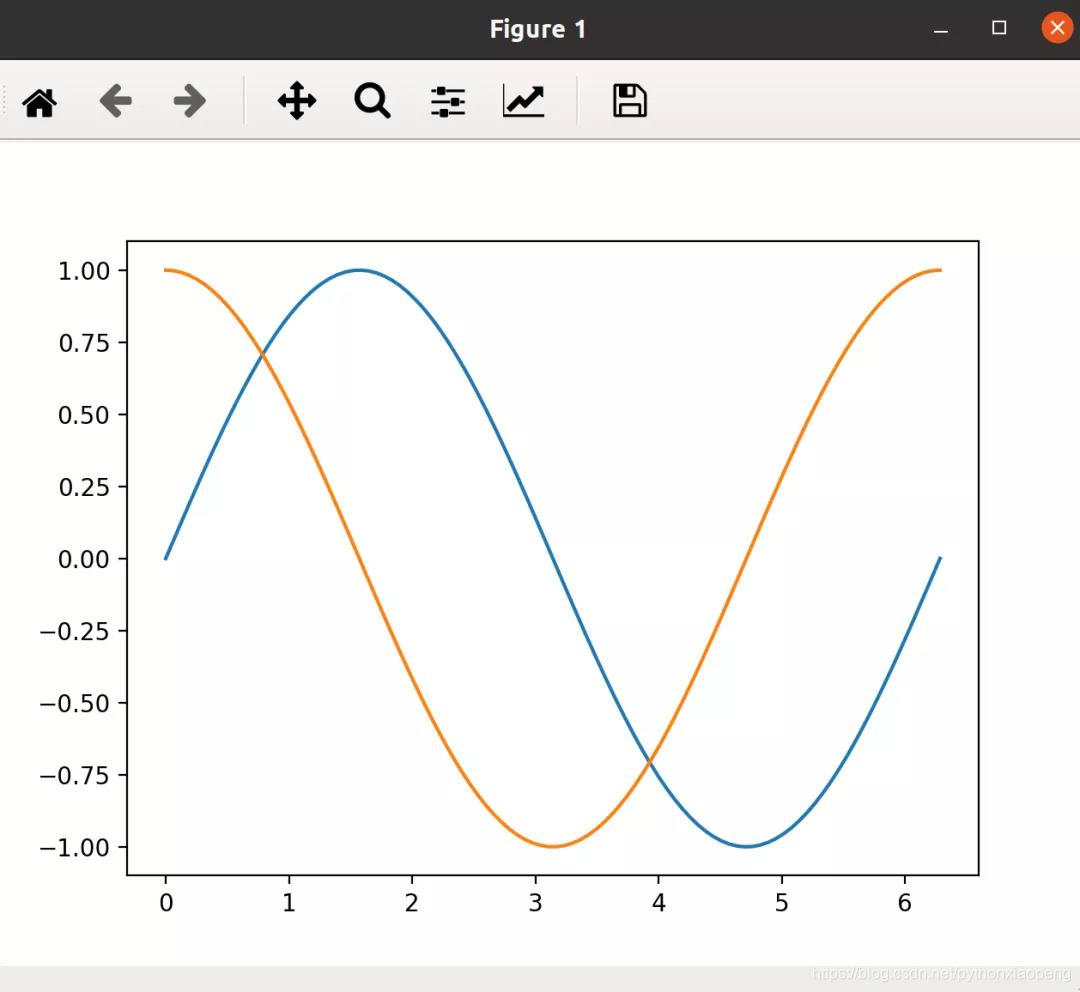
Task: Save the figure with the floppy disk icon
Action: [x=630, y=101]
